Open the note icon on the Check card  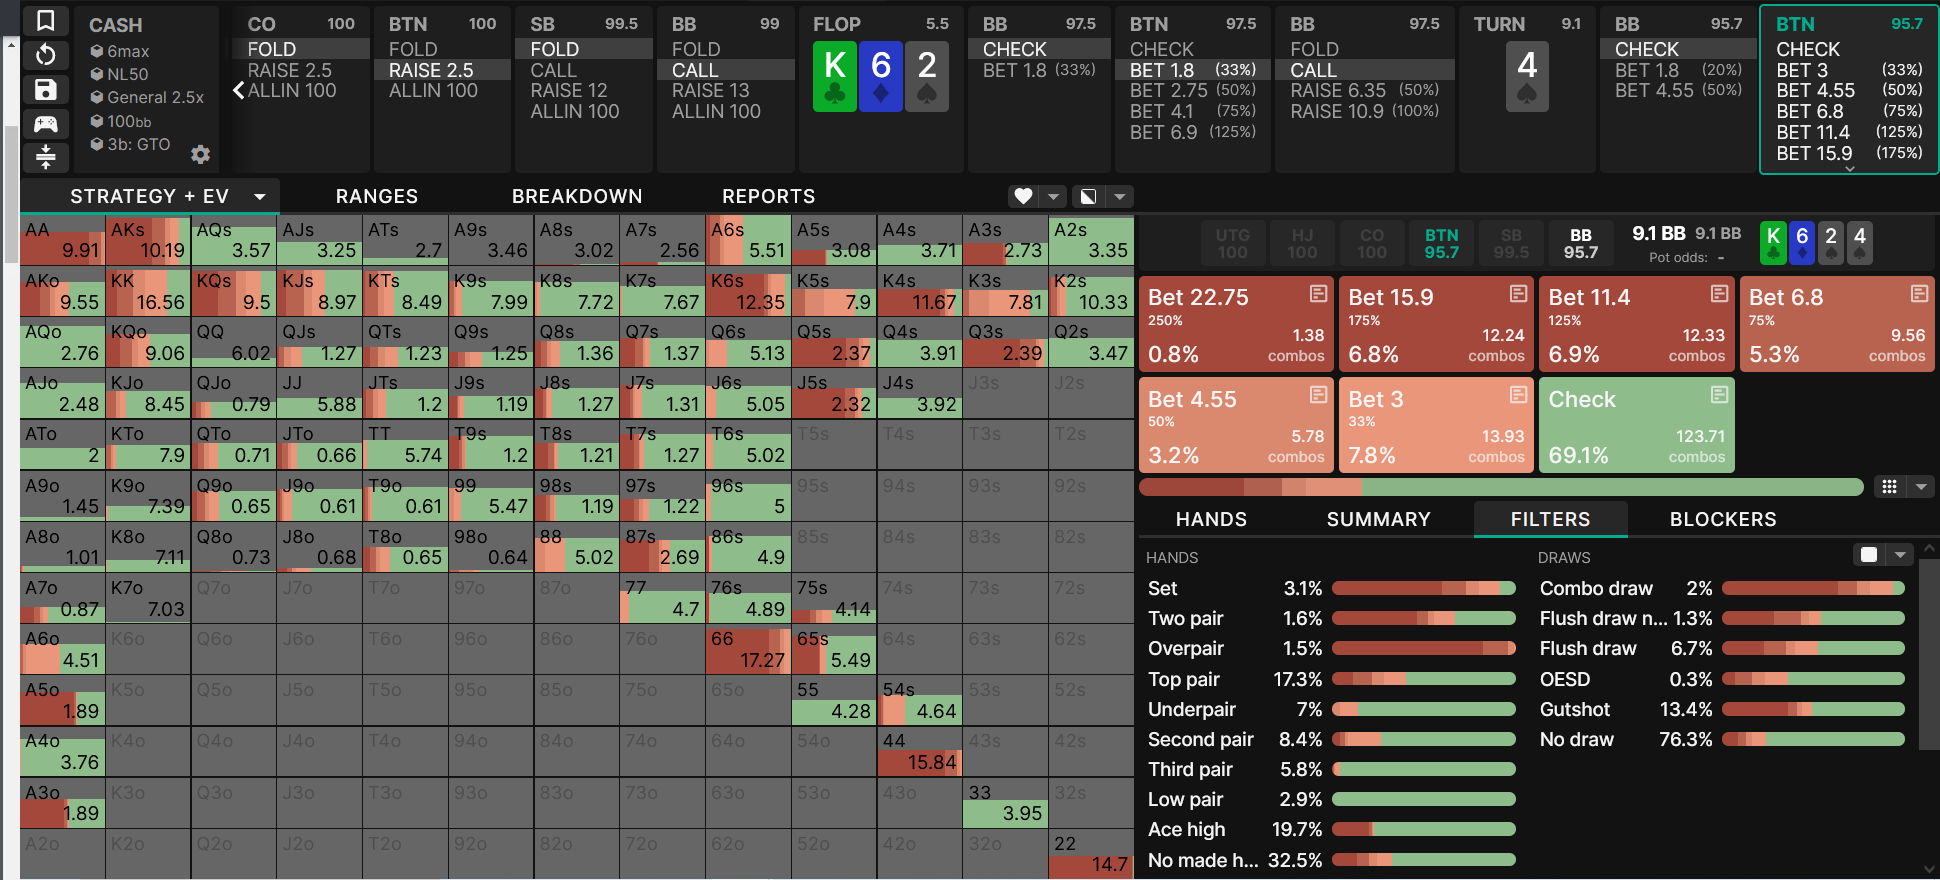pyautogui.click(x=1719, y=395)
